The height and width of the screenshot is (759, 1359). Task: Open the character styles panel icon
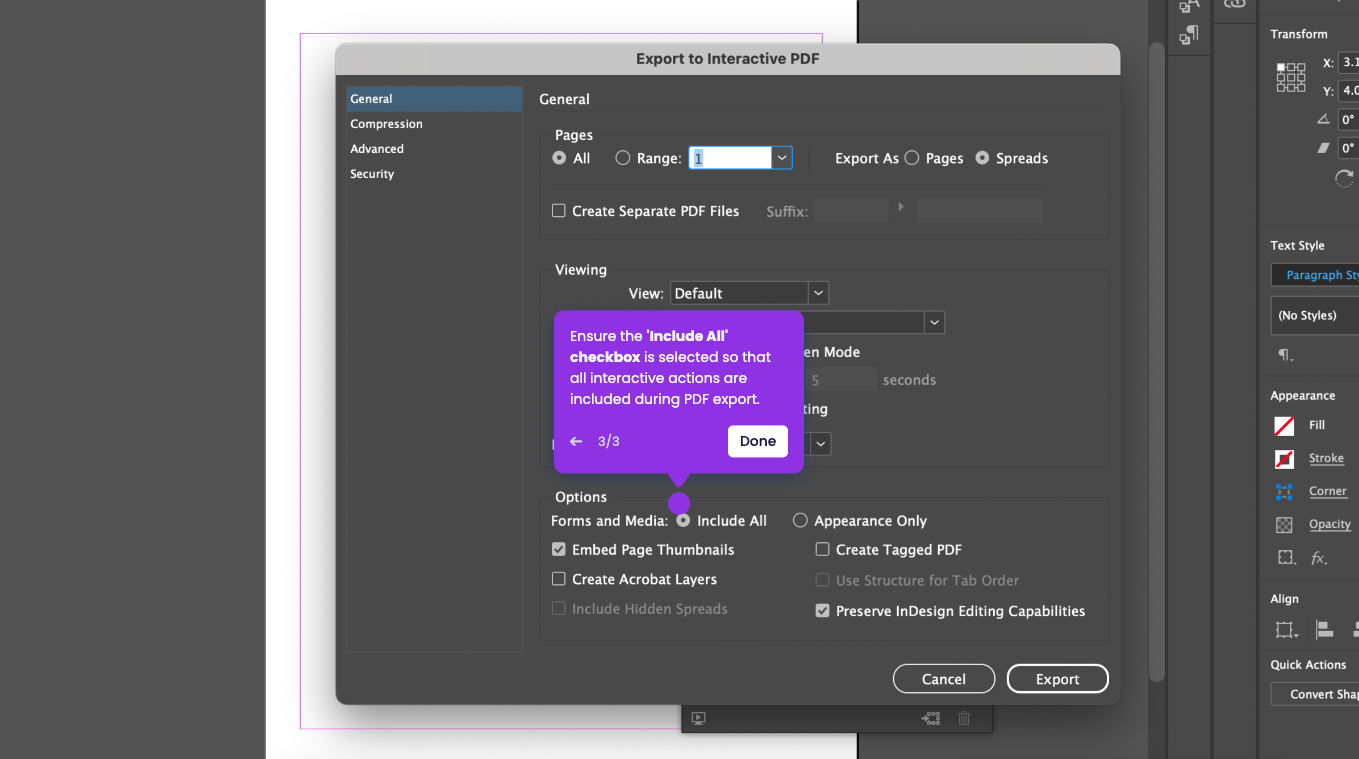tap(1189, 5)
